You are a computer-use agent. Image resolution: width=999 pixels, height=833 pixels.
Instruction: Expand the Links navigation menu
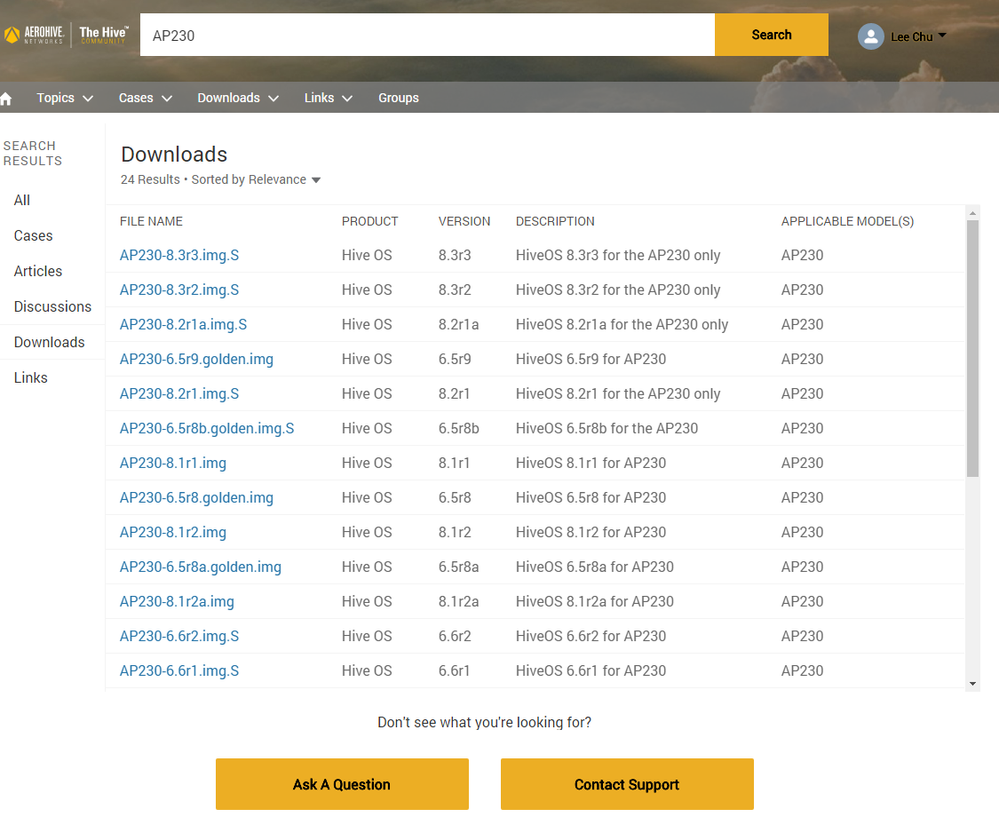328,98
